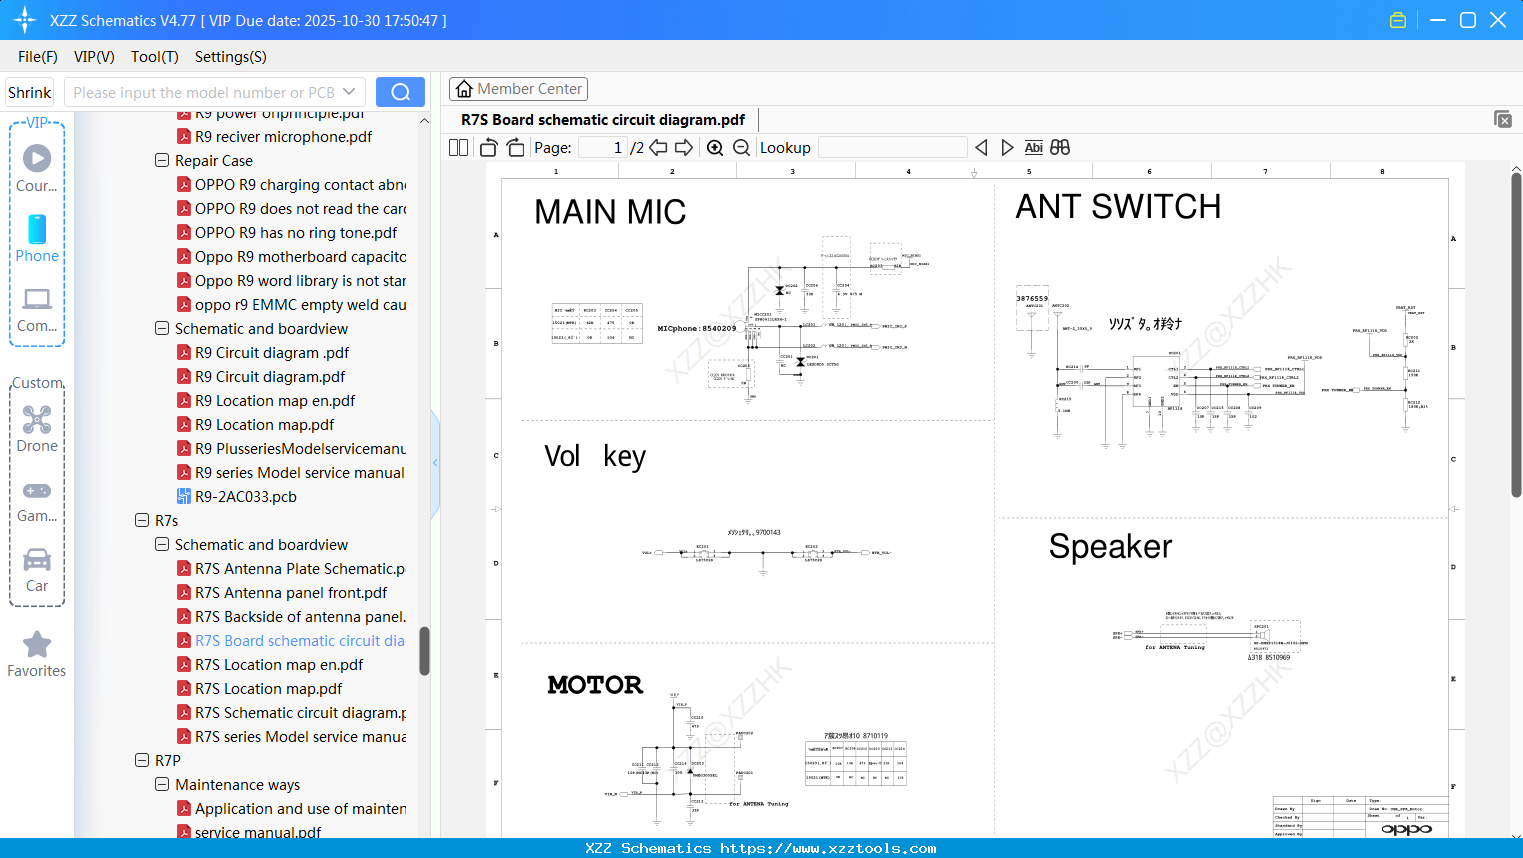Open the model number dropdown arrow

coord(349,91)
